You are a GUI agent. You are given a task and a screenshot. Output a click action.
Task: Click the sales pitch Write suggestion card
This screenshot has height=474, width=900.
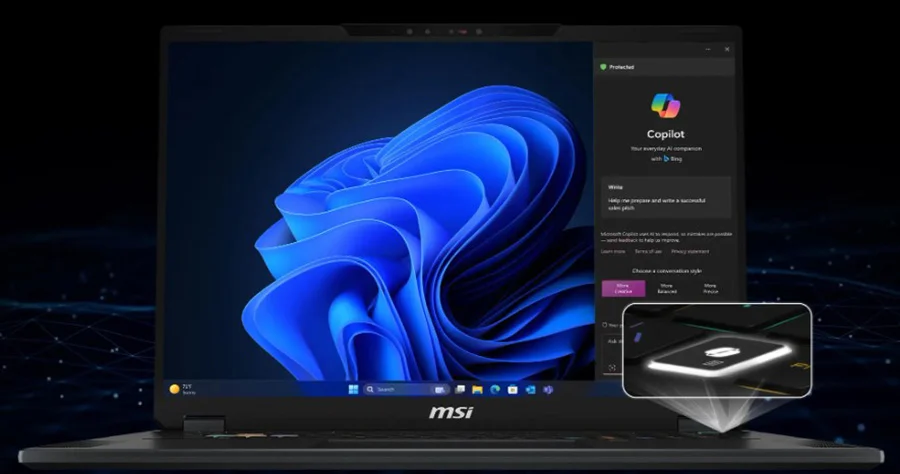tap(666, 197)
